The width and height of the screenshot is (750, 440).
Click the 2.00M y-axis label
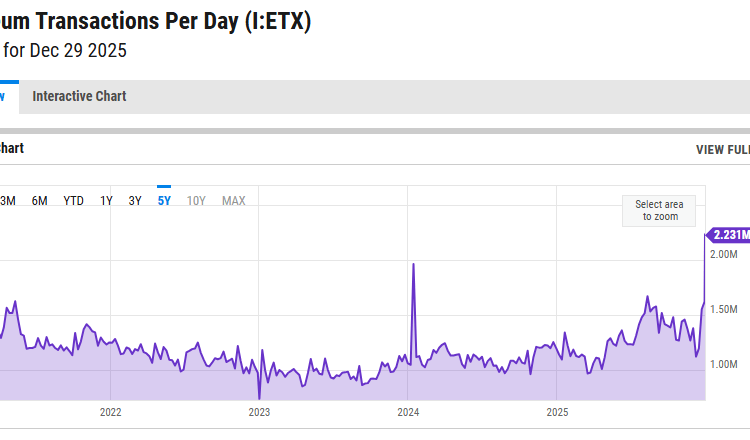click(723, 255)
